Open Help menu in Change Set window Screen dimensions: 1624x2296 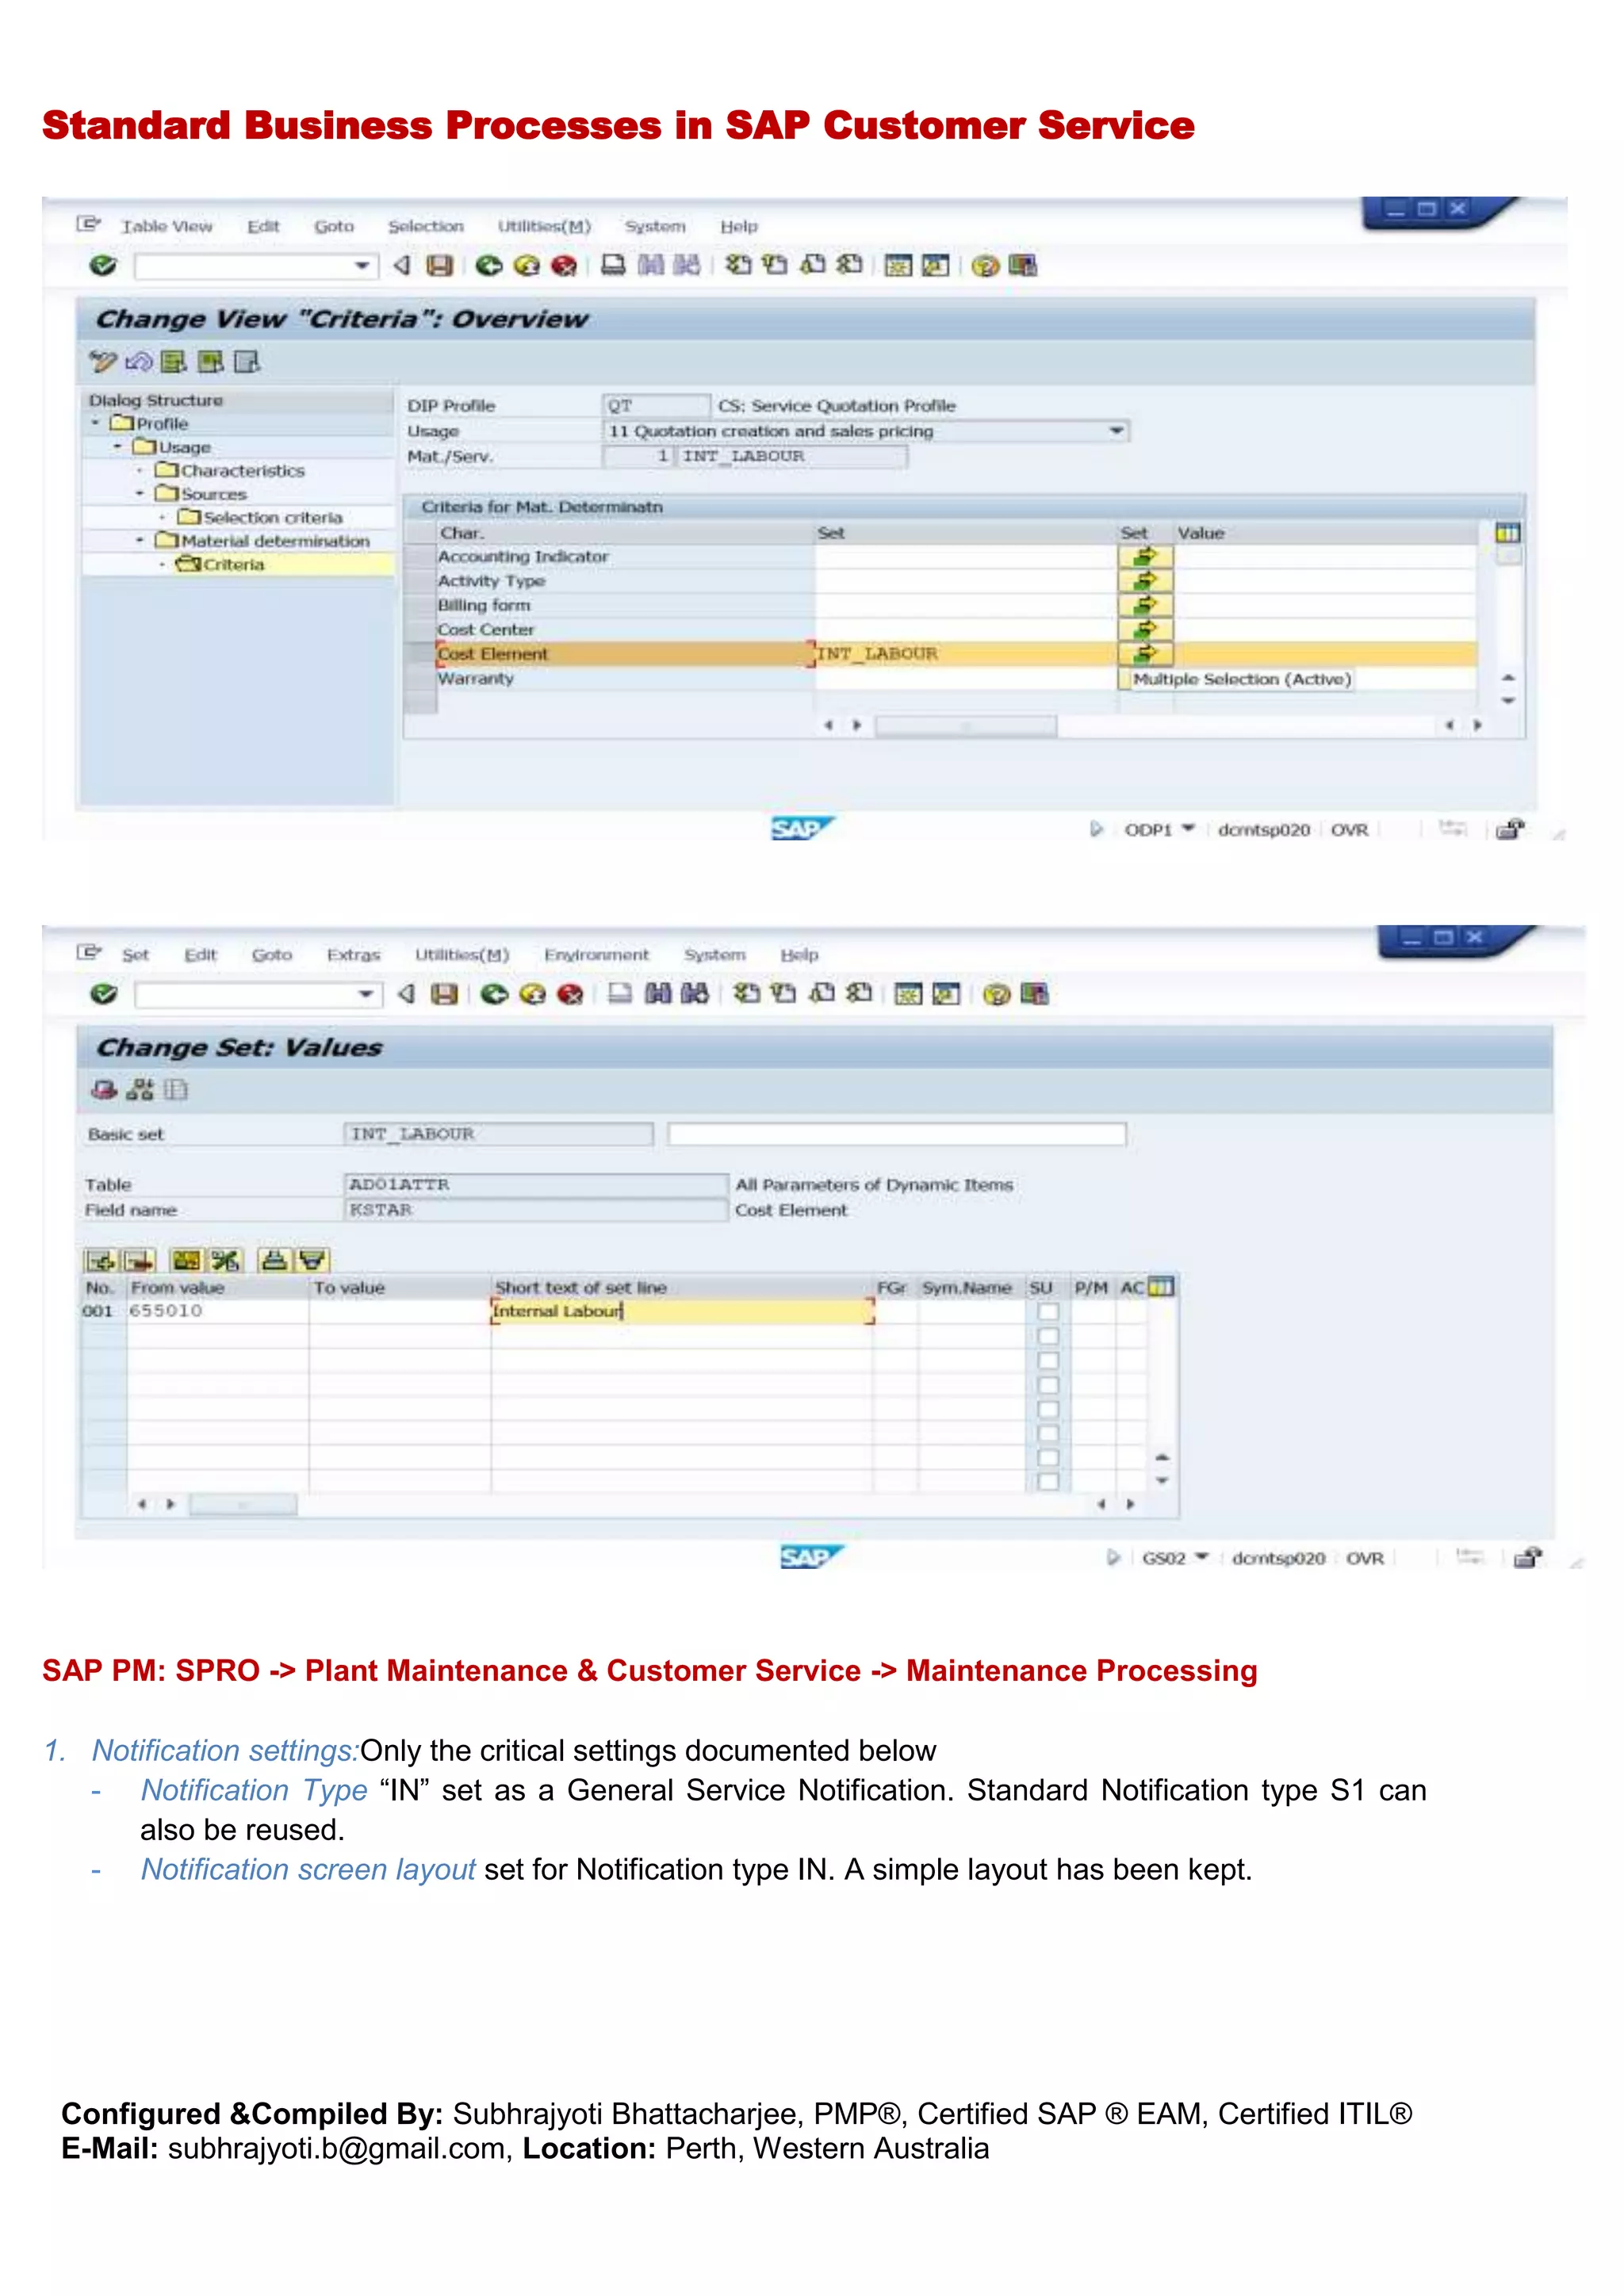[x=799, y=955]
